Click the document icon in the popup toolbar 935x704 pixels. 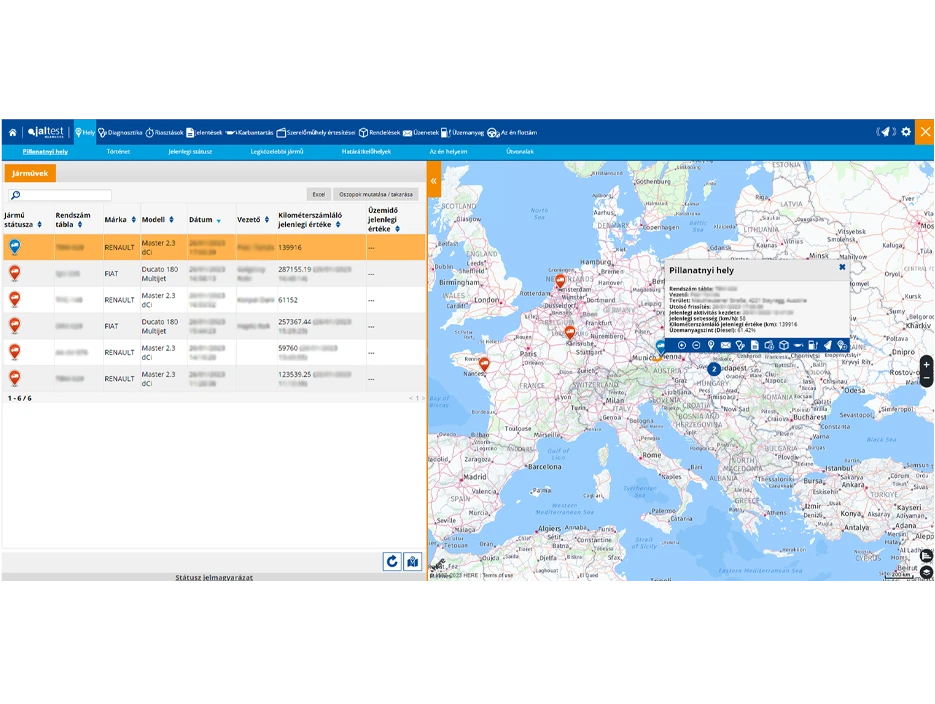(755, 345)
